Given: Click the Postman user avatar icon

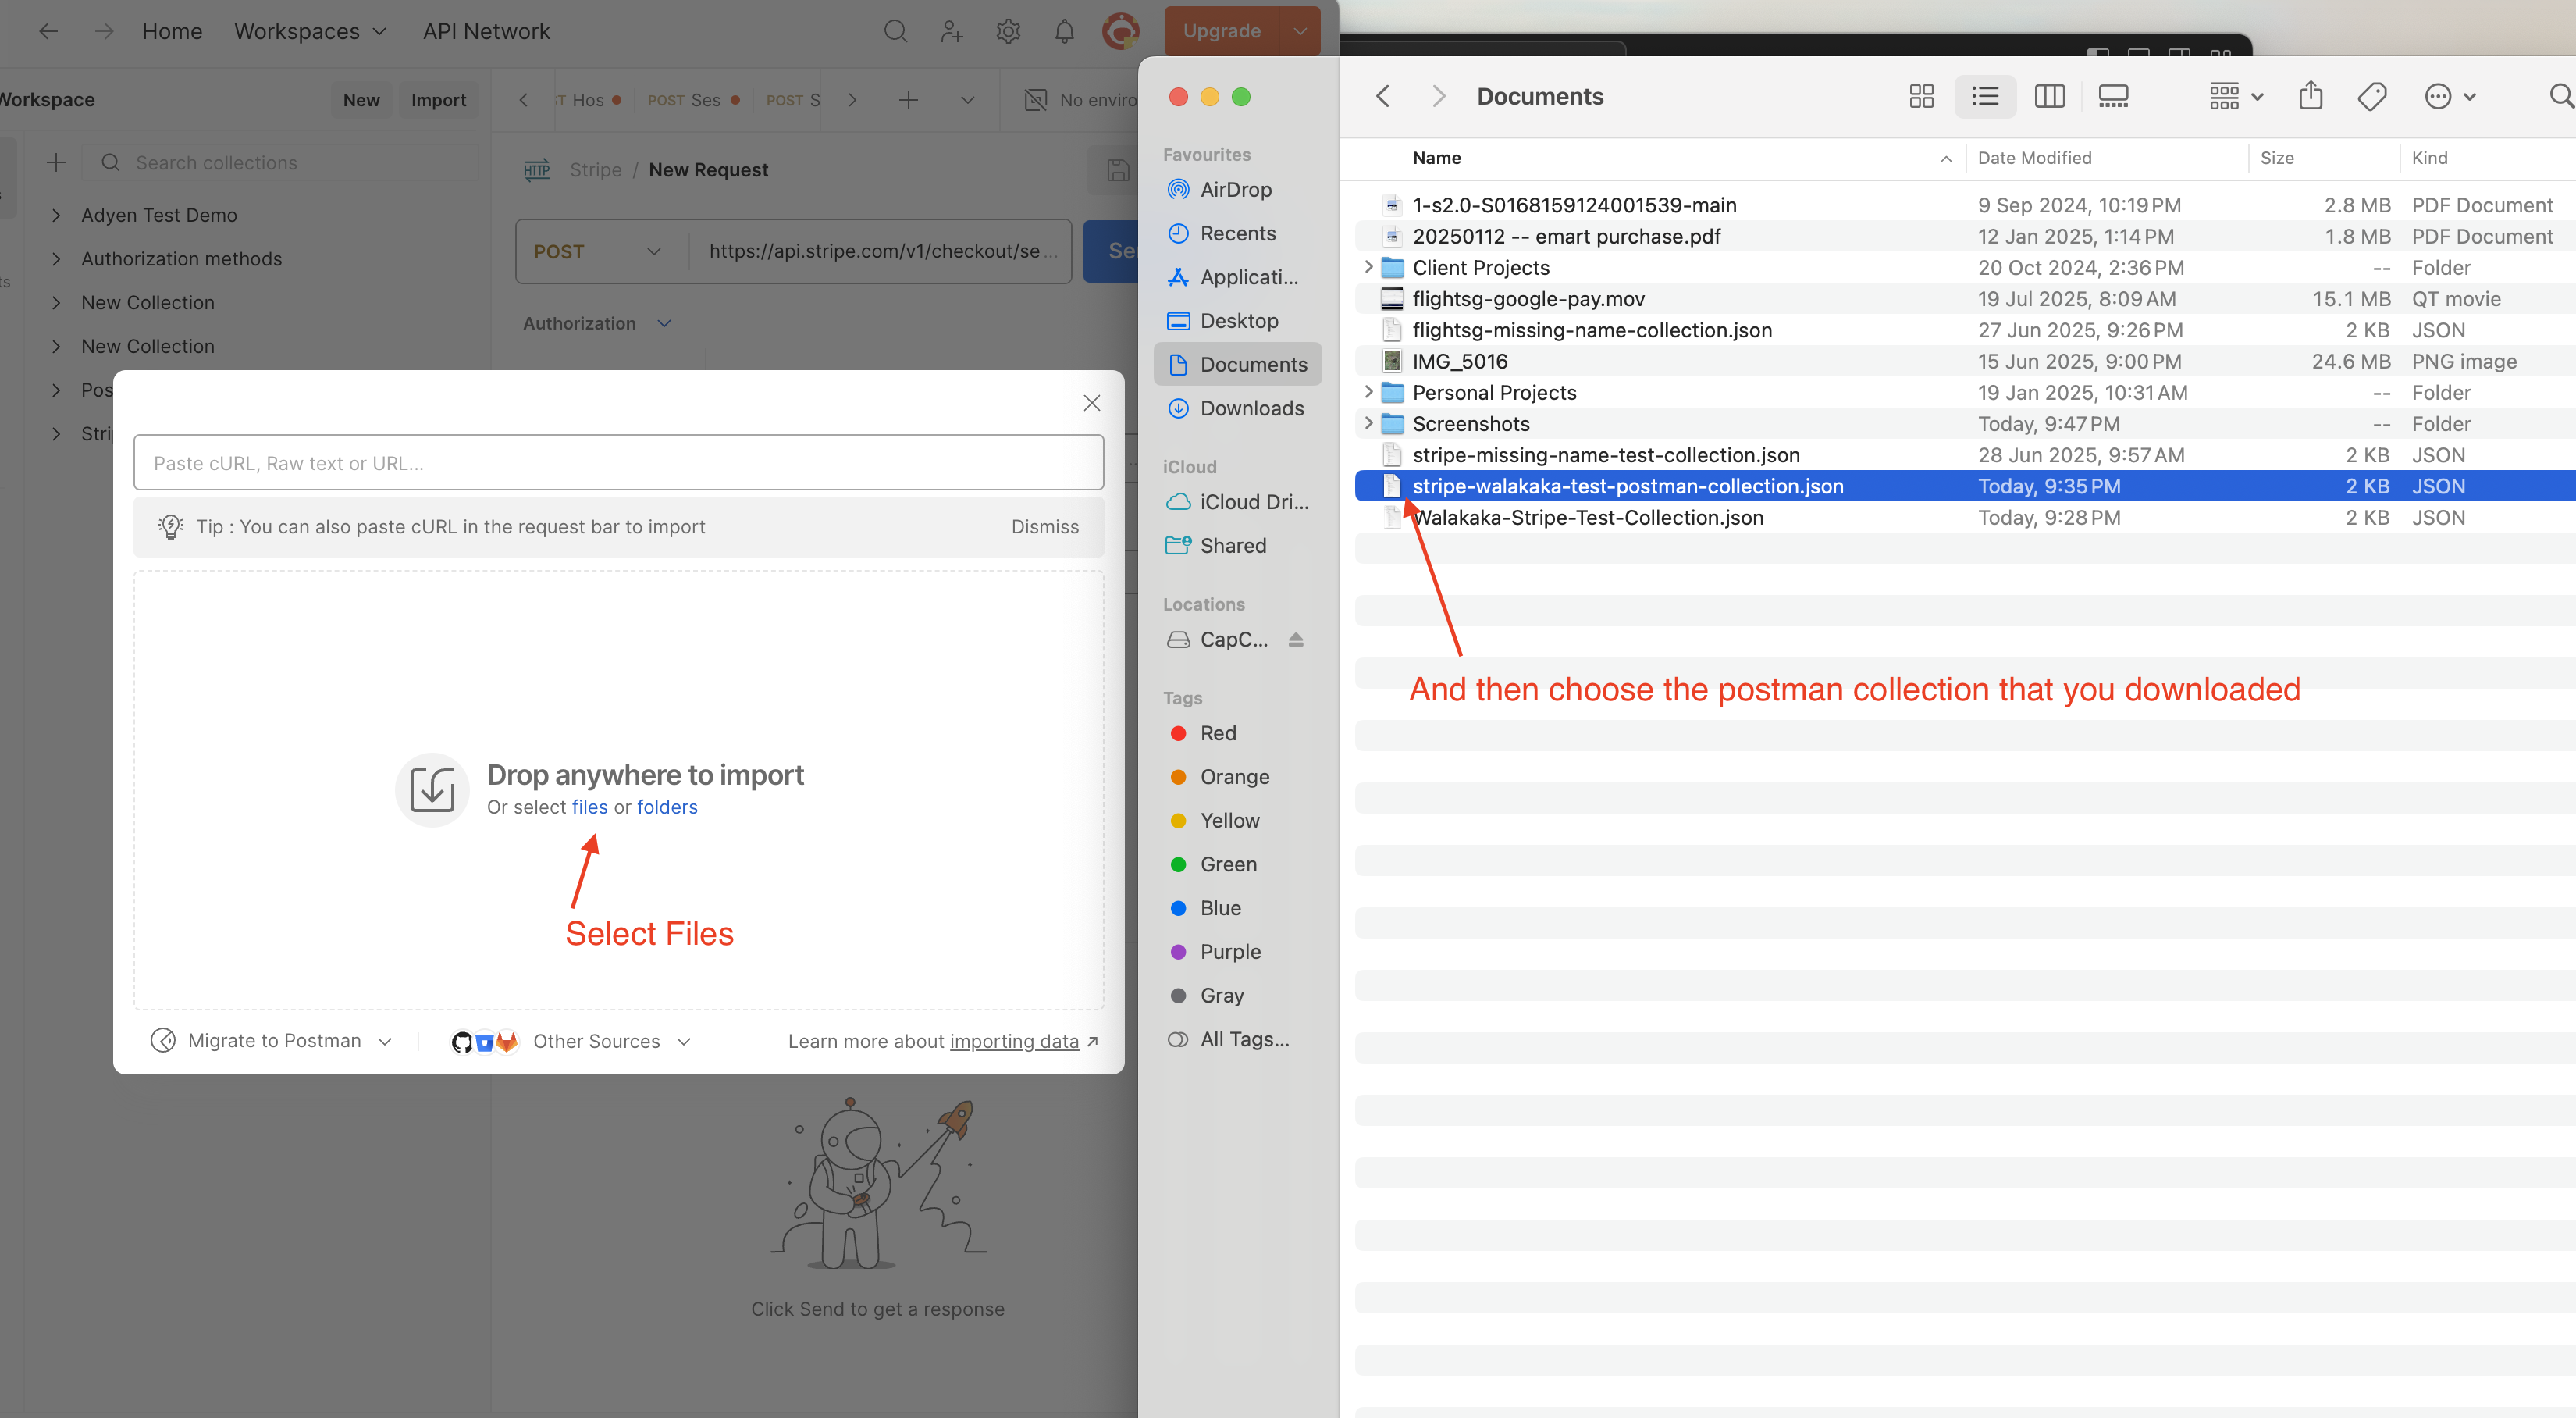Looking at the screenshot, I should [x=1120, y=31].
